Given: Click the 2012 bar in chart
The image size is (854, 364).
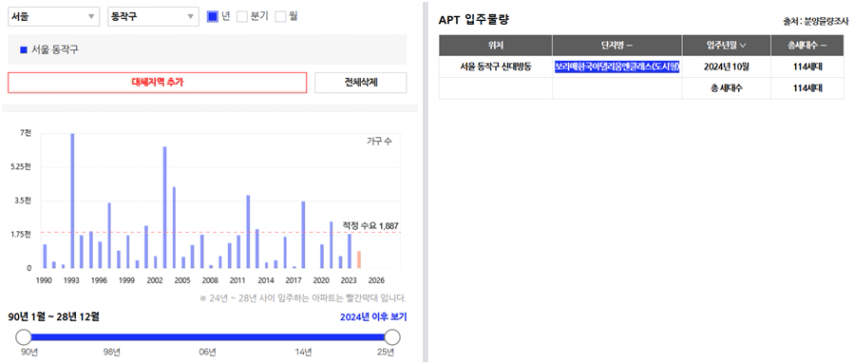Looking at the screenshot, I should pyautogui.click(x=248, y=232).
